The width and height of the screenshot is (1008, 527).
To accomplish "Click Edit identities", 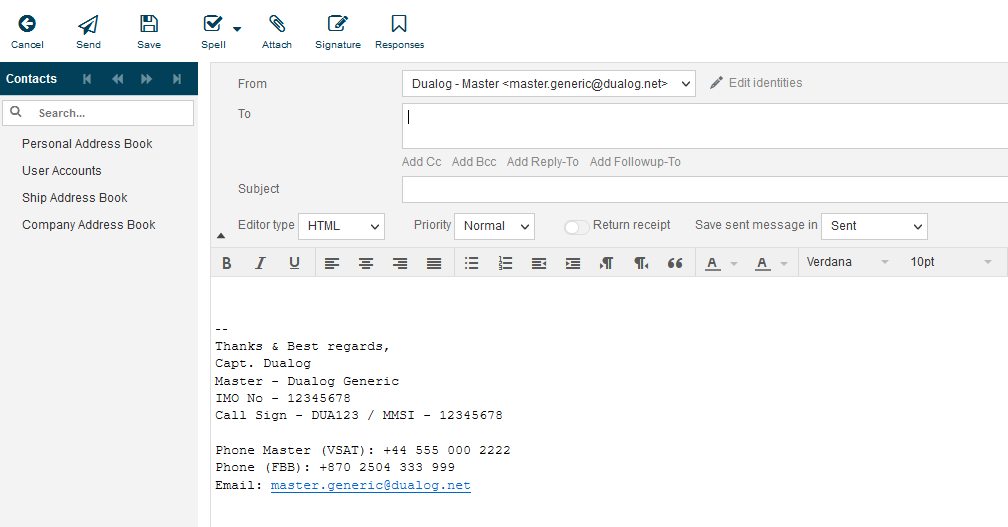I will pos(757,83).
